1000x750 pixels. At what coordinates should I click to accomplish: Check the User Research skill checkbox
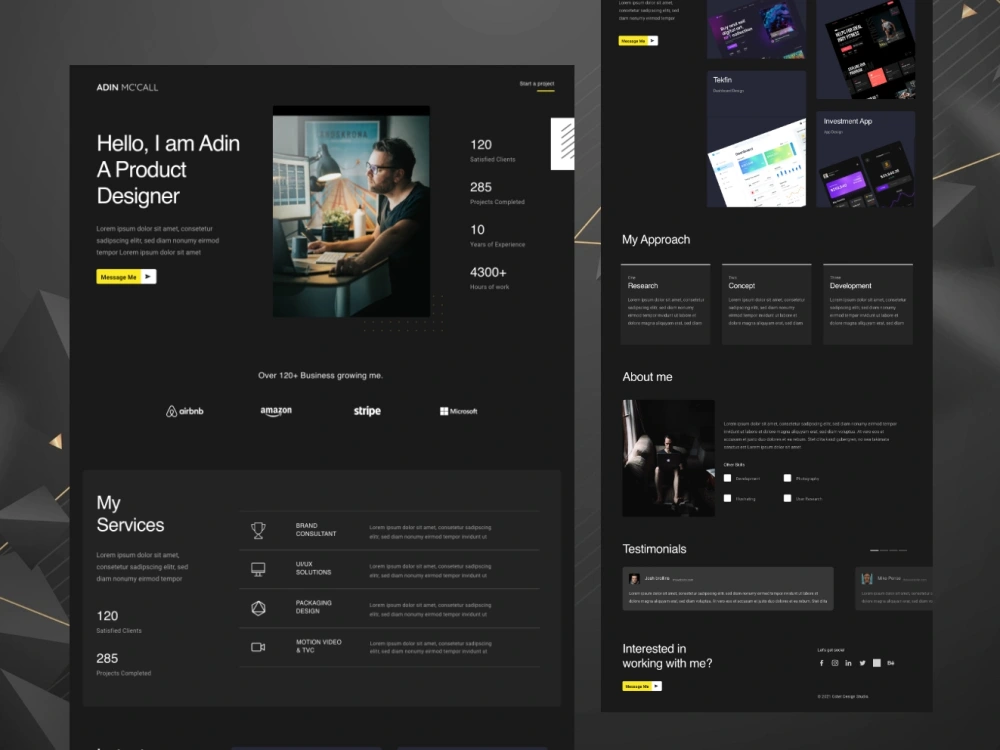click(788, 498)
